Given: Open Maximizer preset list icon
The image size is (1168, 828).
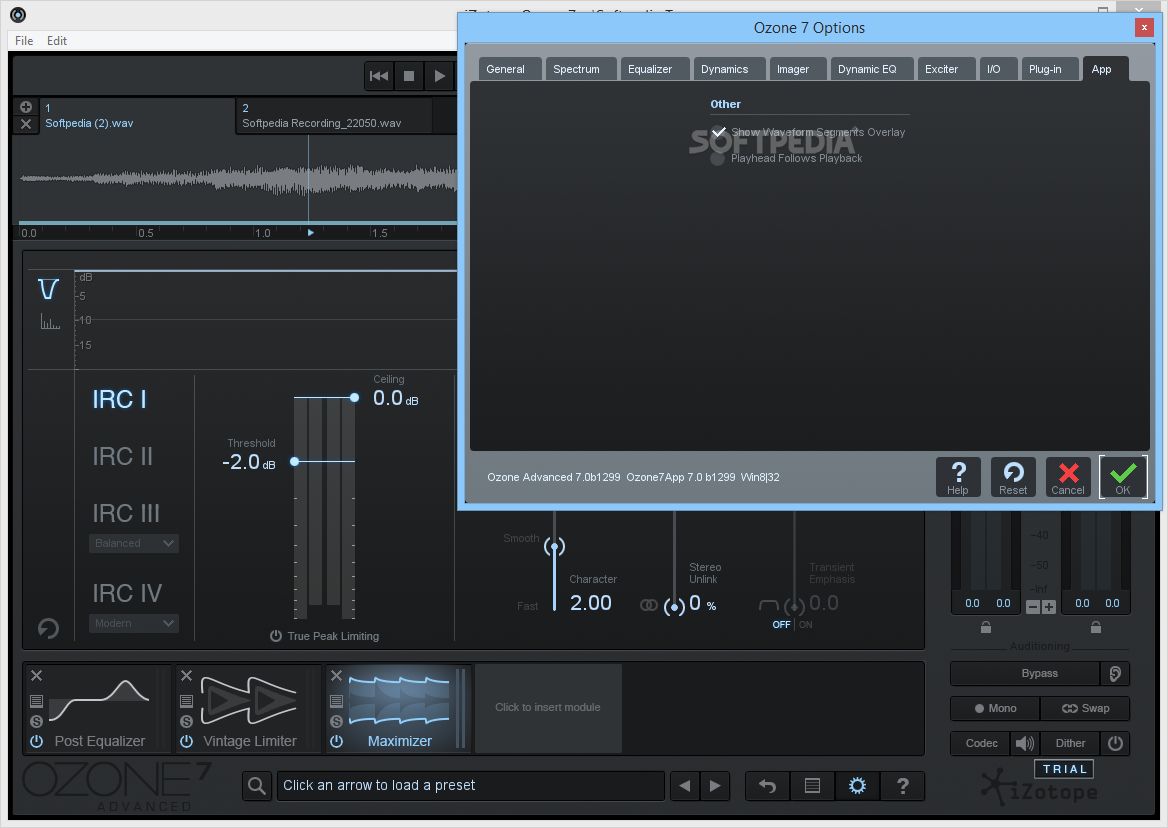Looking at the screenshot, I should pos(336,701).
